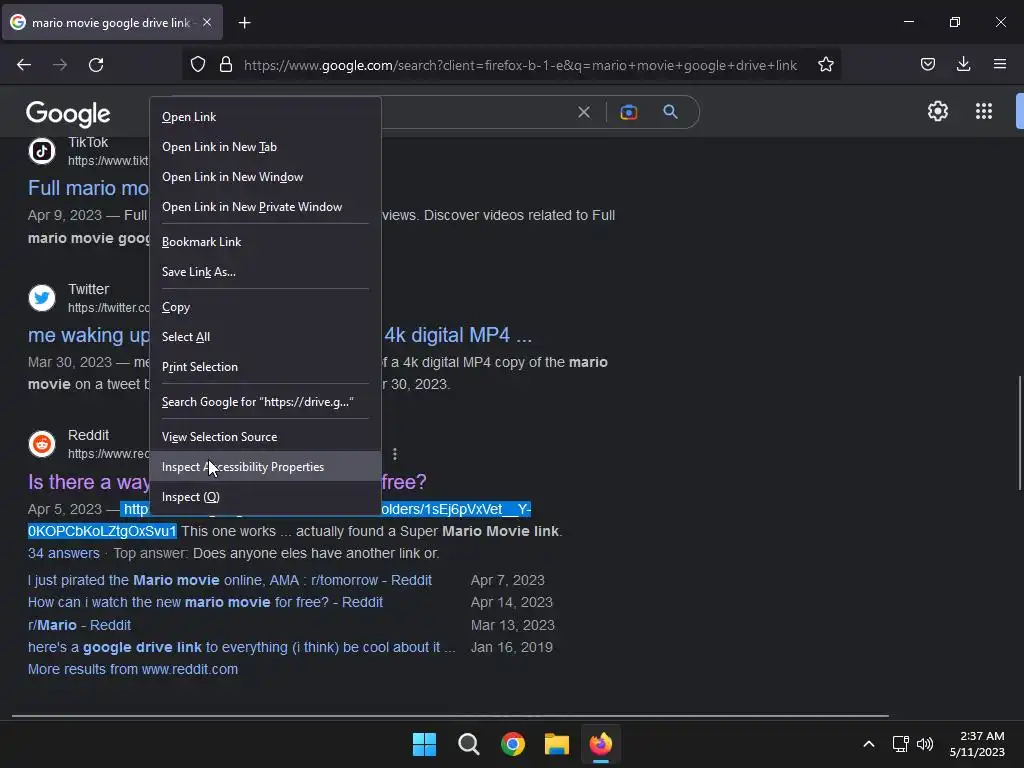Open Windows taskbar search
This screenshot has width=1024, height=768.
[x=469, y=744]
